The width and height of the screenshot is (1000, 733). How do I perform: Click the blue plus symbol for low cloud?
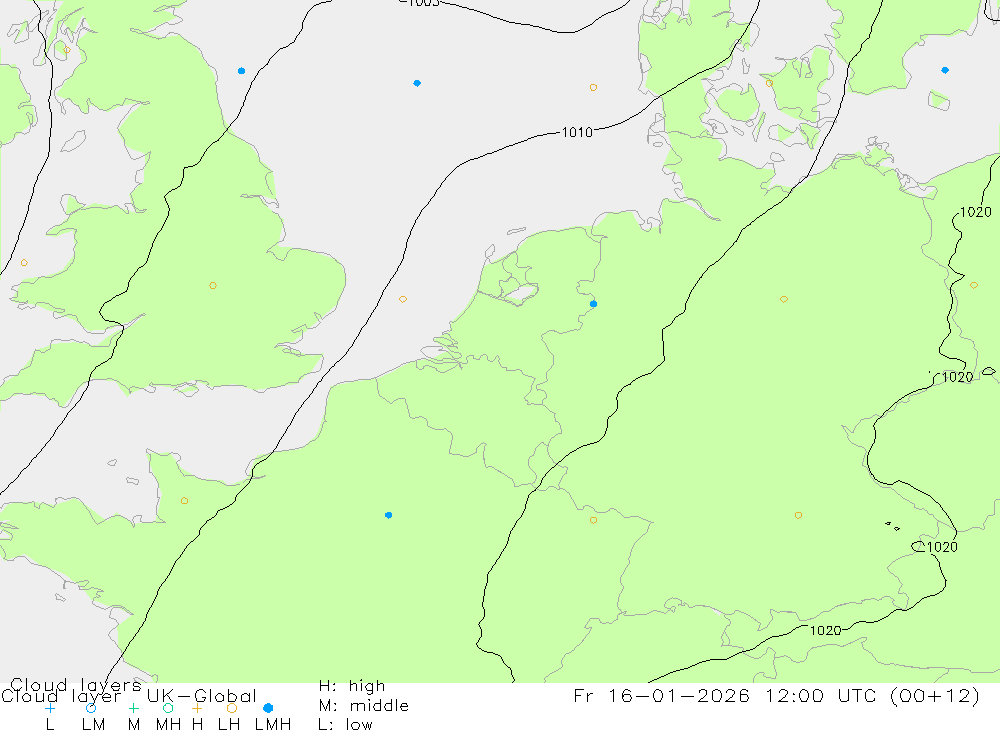coord(50,708)
